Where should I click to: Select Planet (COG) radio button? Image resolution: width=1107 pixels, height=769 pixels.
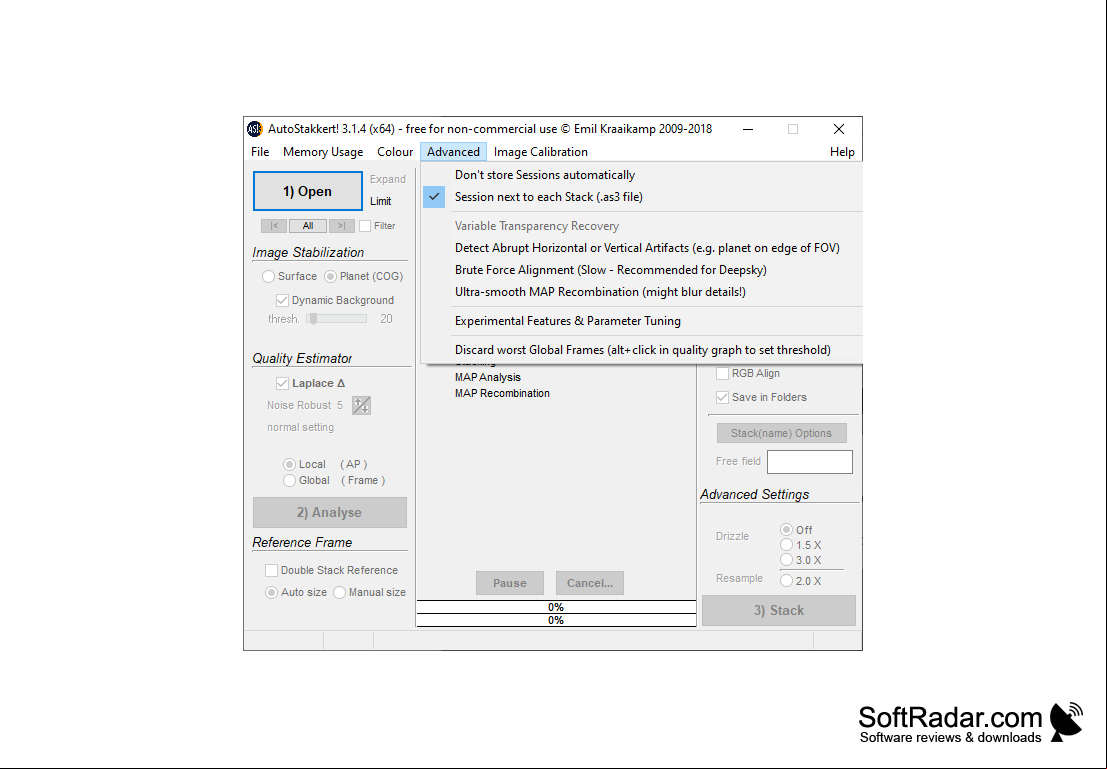330,276
